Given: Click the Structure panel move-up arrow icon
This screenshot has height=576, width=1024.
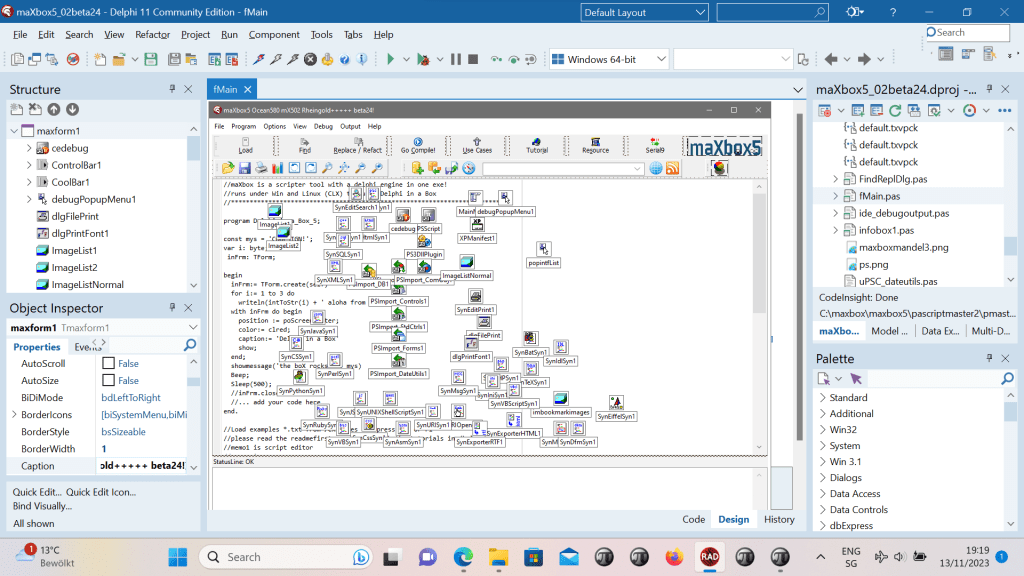Looking at the screenshot, I should [x=54, y=109].
